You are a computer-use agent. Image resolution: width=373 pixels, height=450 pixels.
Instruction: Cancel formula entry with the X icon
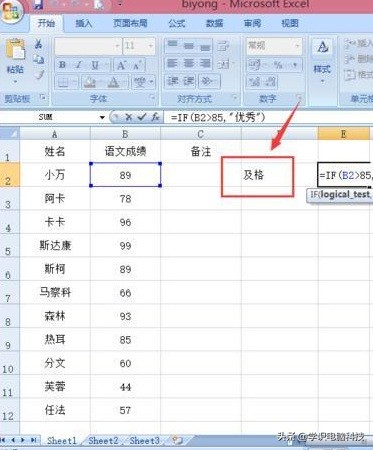(x=129, y=117)
